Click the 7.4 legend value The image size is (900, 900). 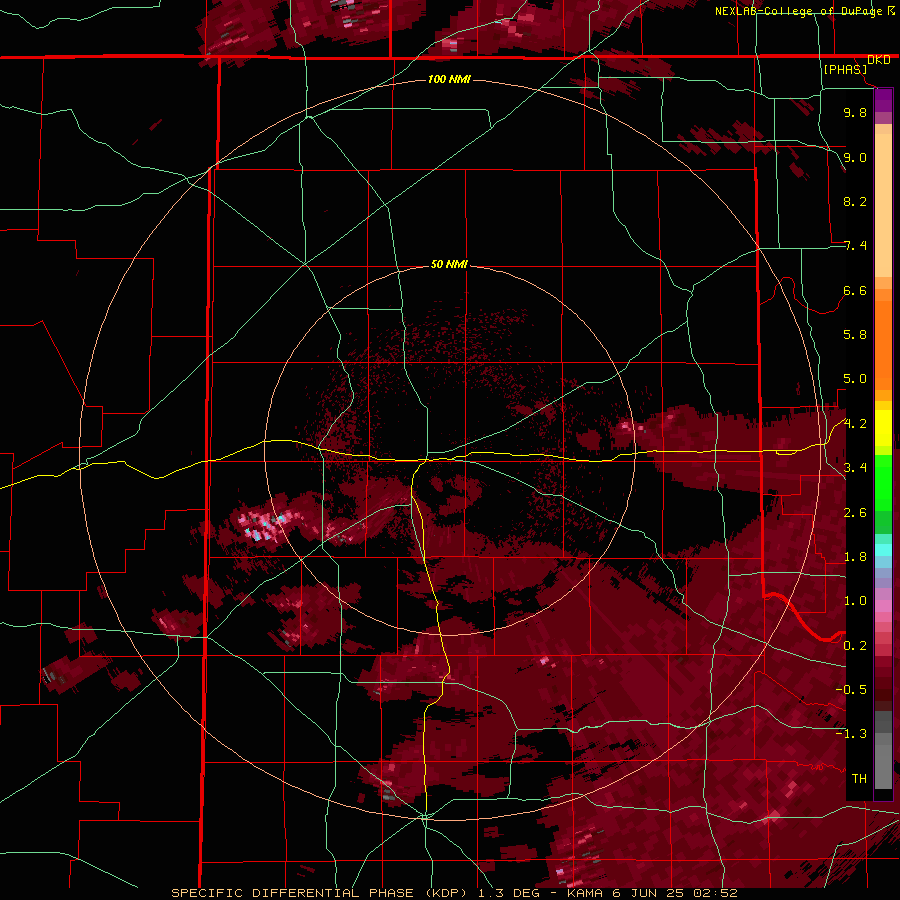(855, 246)
